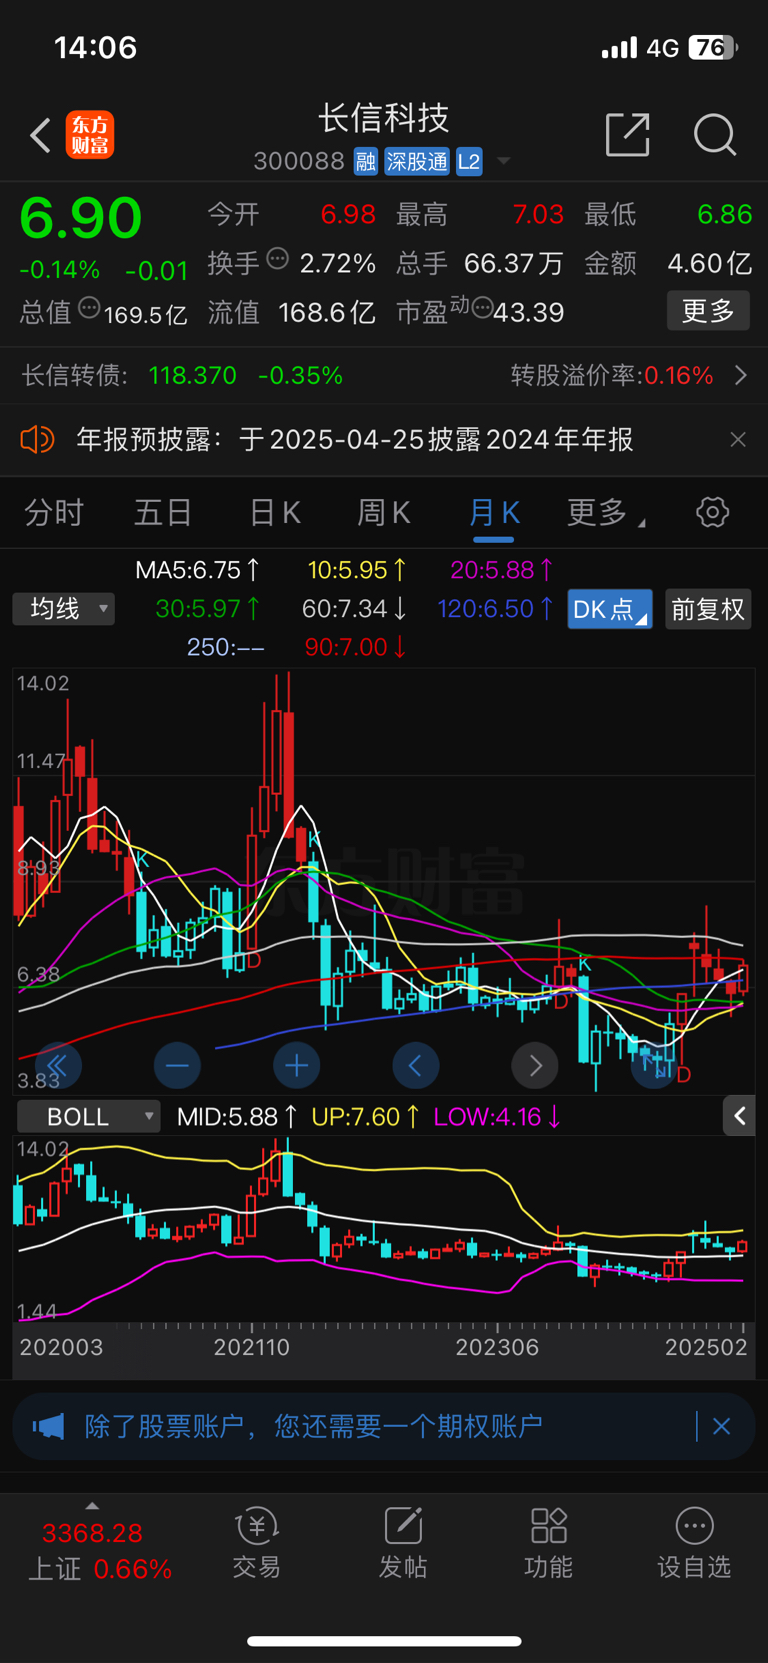Open the search magnifier icon
This screenshot has width=768, height=1663.
click(715, 134)
